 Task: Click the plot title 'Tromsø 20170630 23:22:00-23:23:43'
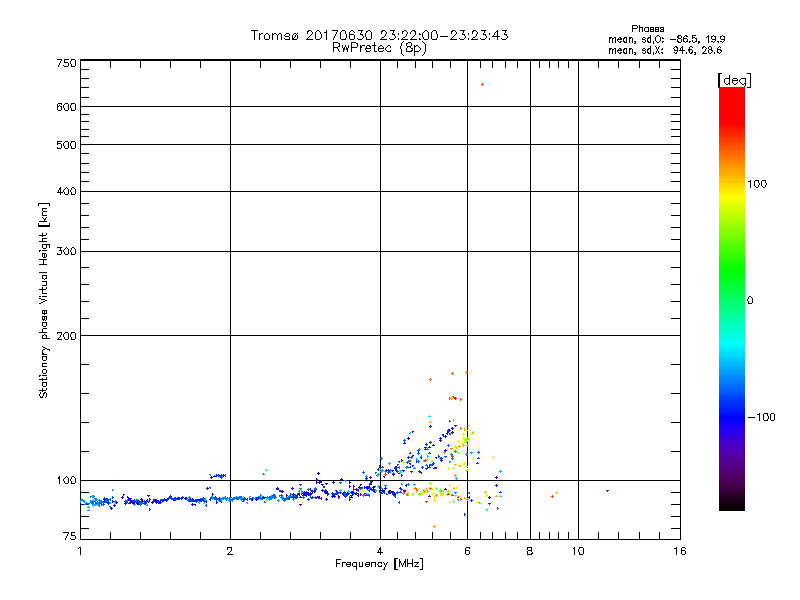coord(379,35)
